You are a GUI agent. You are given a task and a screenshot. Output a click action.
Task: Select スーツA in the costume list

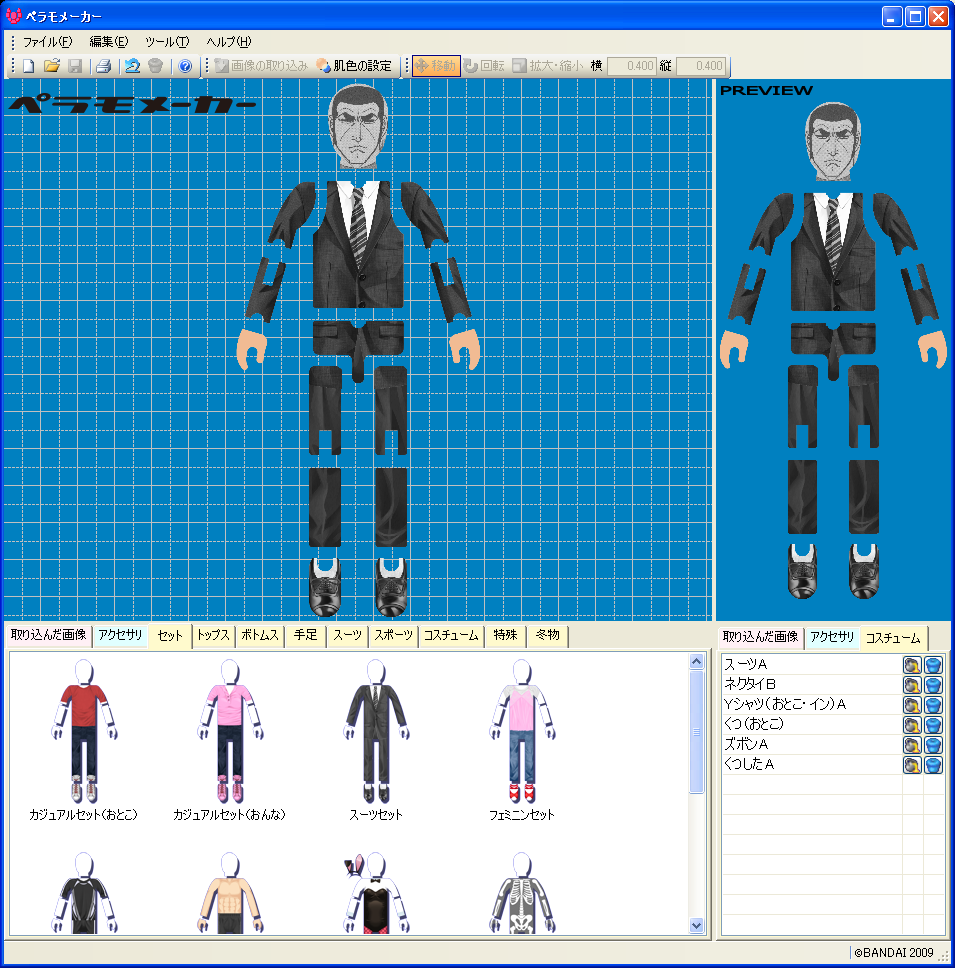pos(812,665)
